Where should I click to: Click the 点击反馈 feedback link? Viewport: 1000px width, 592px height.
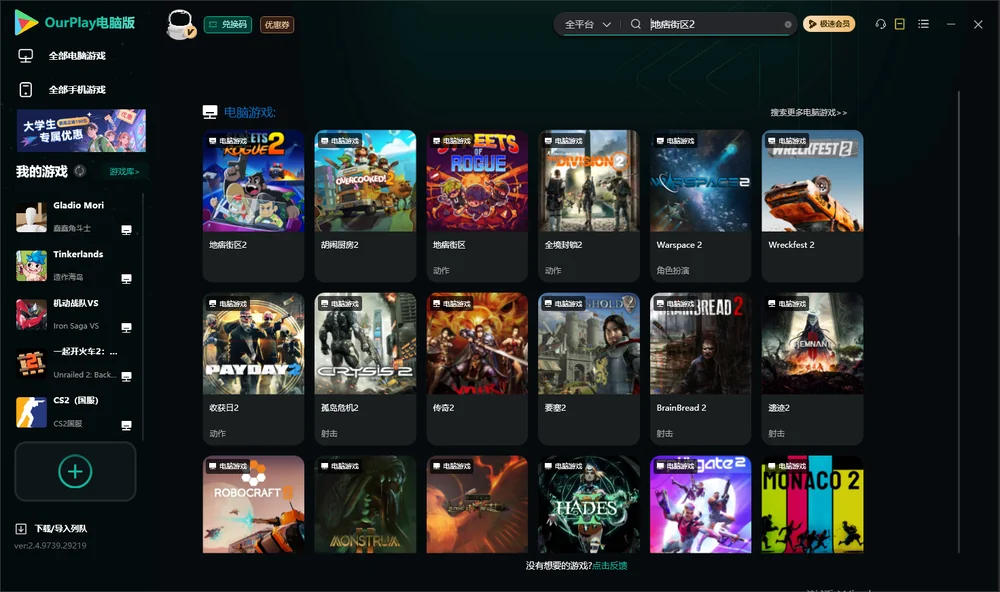[610, 565]
